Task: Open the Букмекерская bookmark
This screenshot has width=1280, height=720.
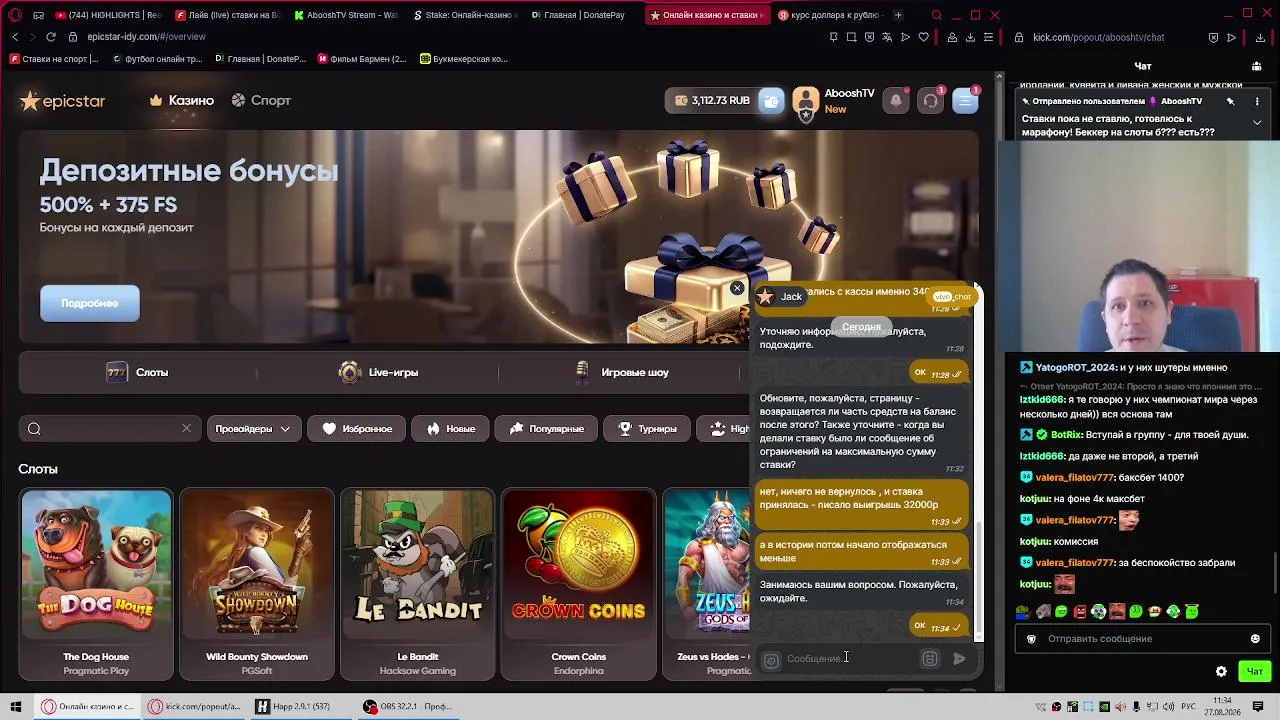Action: coord(464,59)
